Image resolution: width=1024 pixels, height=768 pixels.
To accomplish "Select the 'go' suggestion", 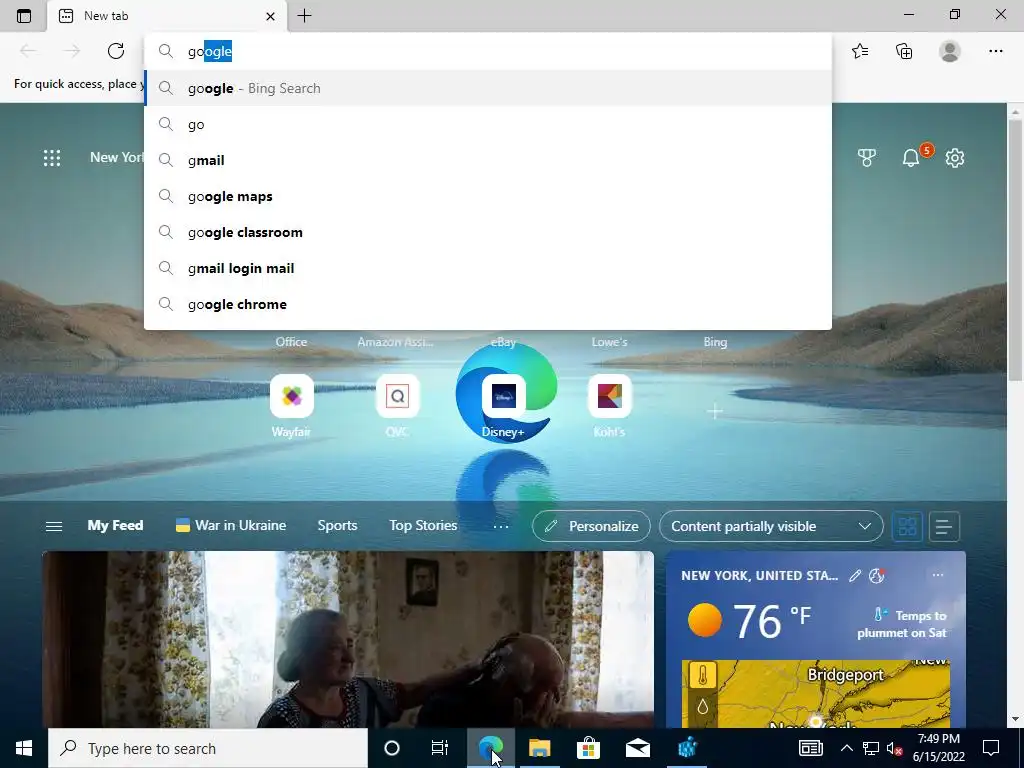I will [488, 124].
